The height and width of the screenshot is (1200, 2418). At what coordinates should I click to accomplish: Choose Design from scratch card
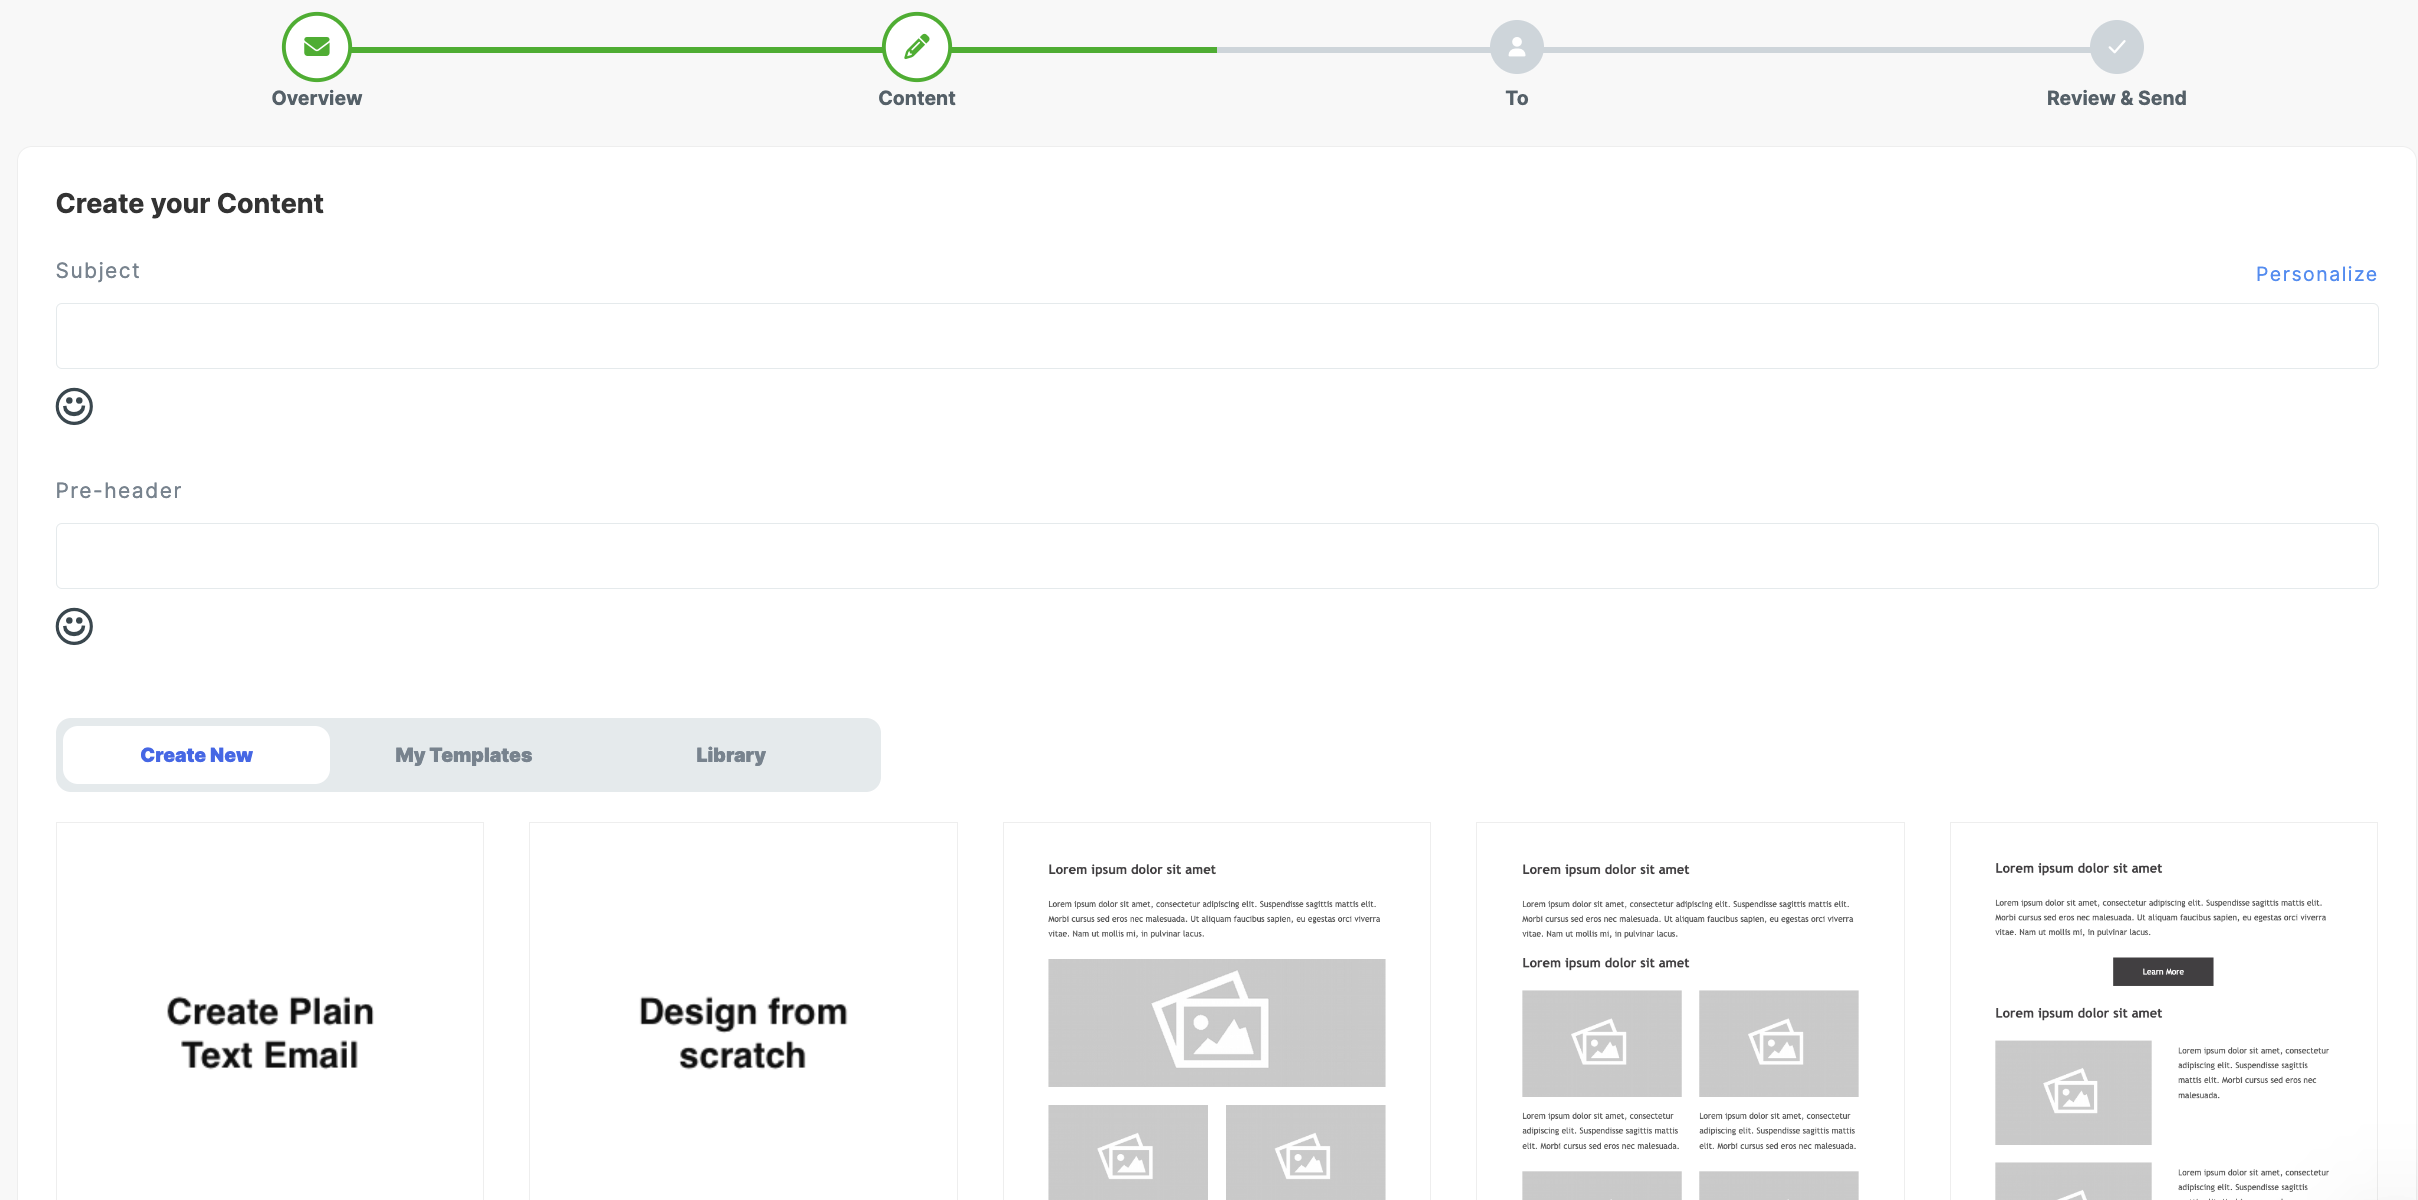tap(743, 1032)
